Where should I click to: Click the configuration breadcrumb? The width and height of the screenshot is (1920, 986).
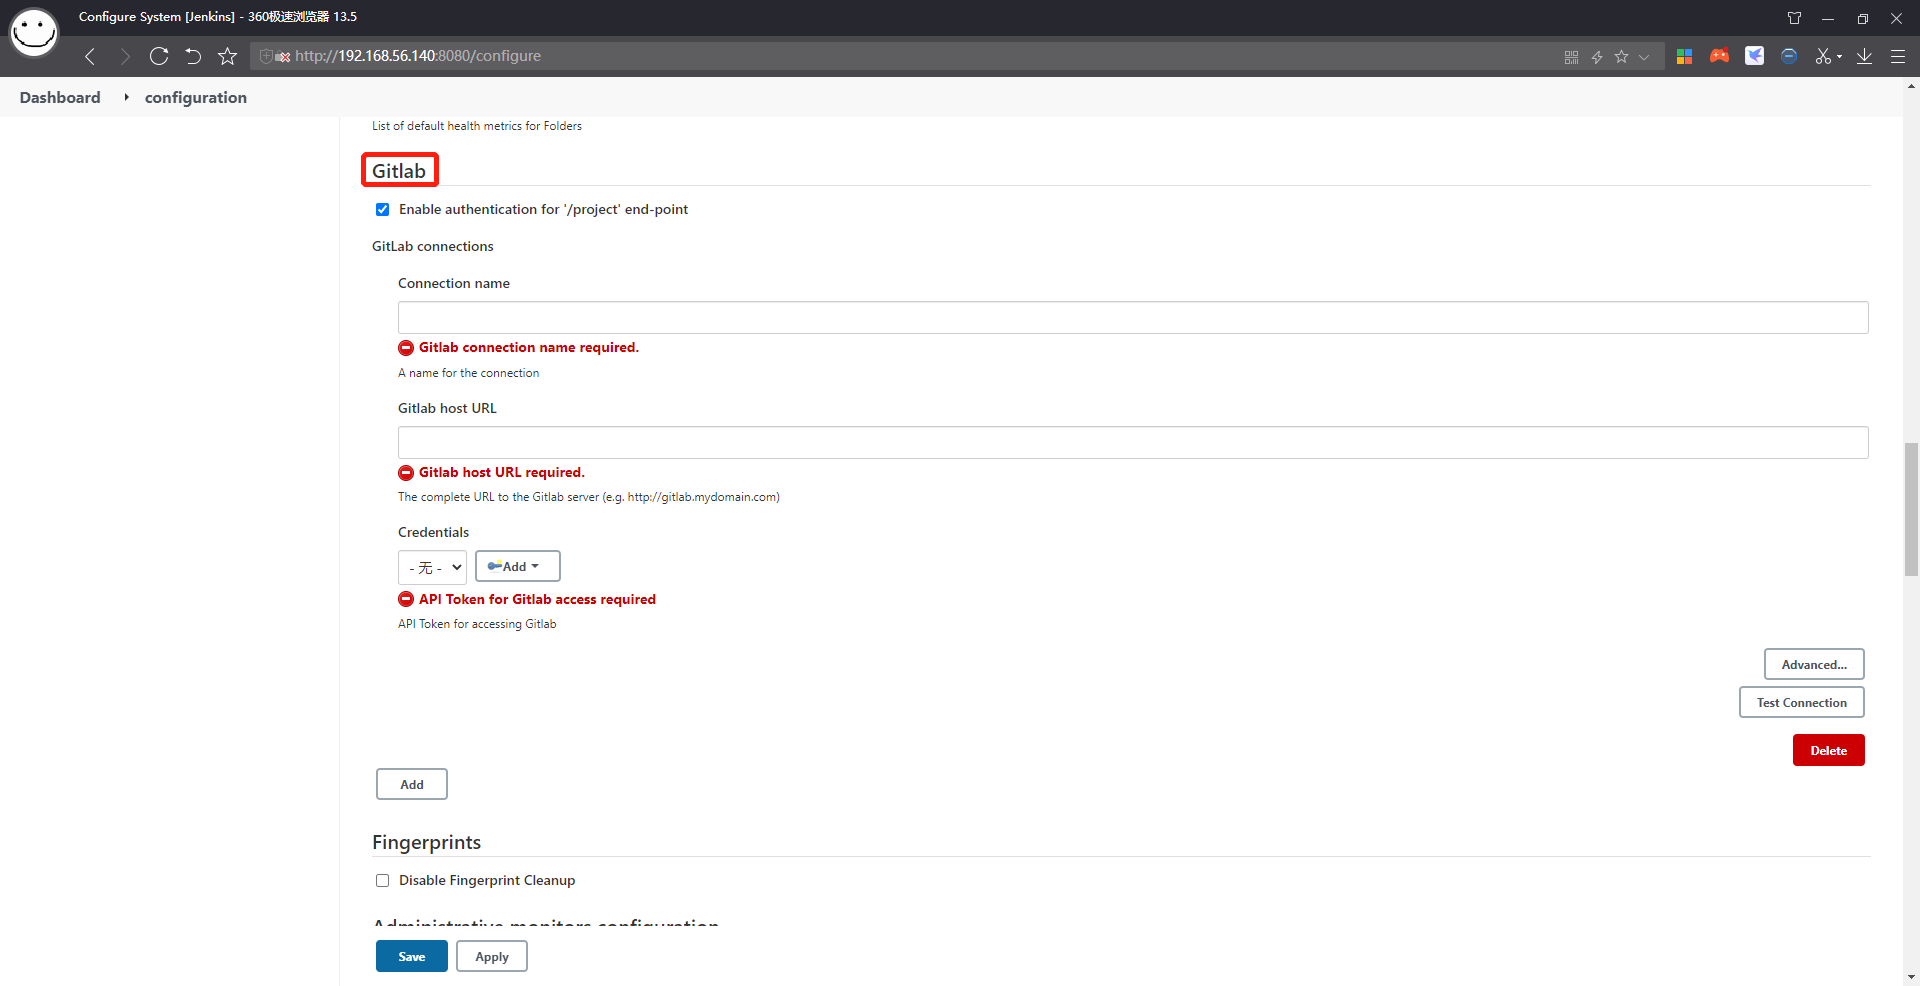pos(196,97)
